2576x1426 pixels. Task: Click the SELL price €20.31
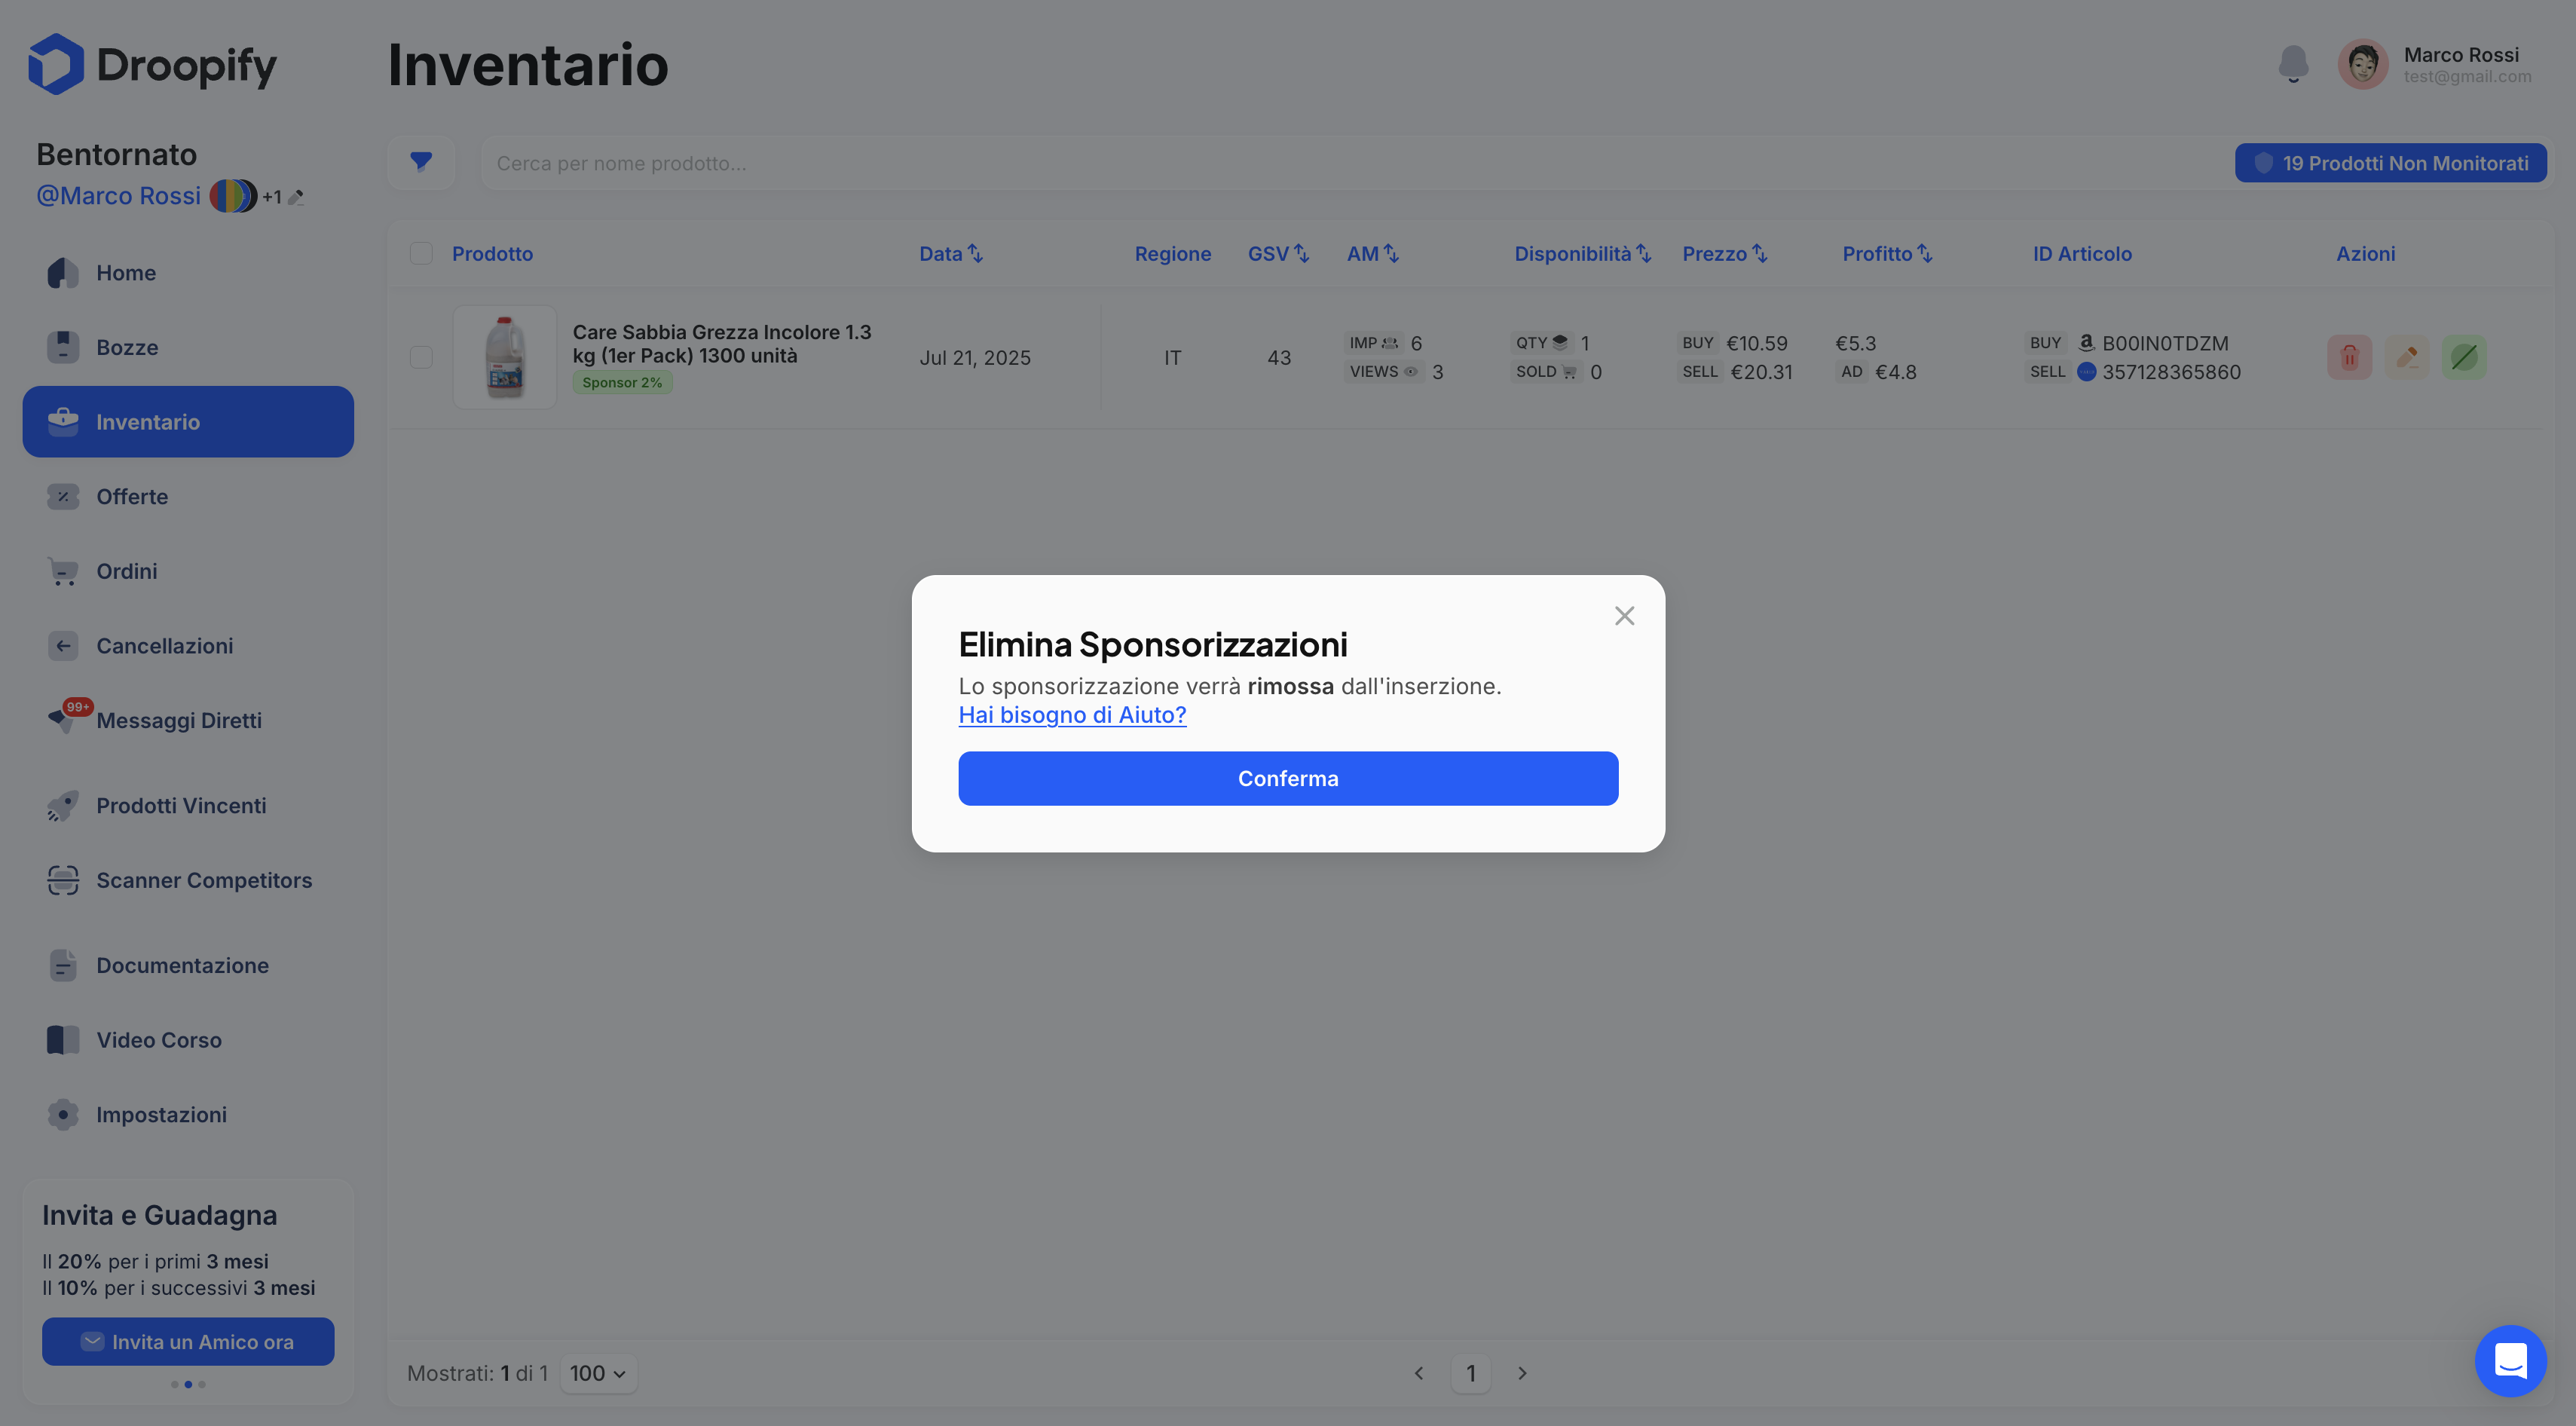pos(1761,372)
